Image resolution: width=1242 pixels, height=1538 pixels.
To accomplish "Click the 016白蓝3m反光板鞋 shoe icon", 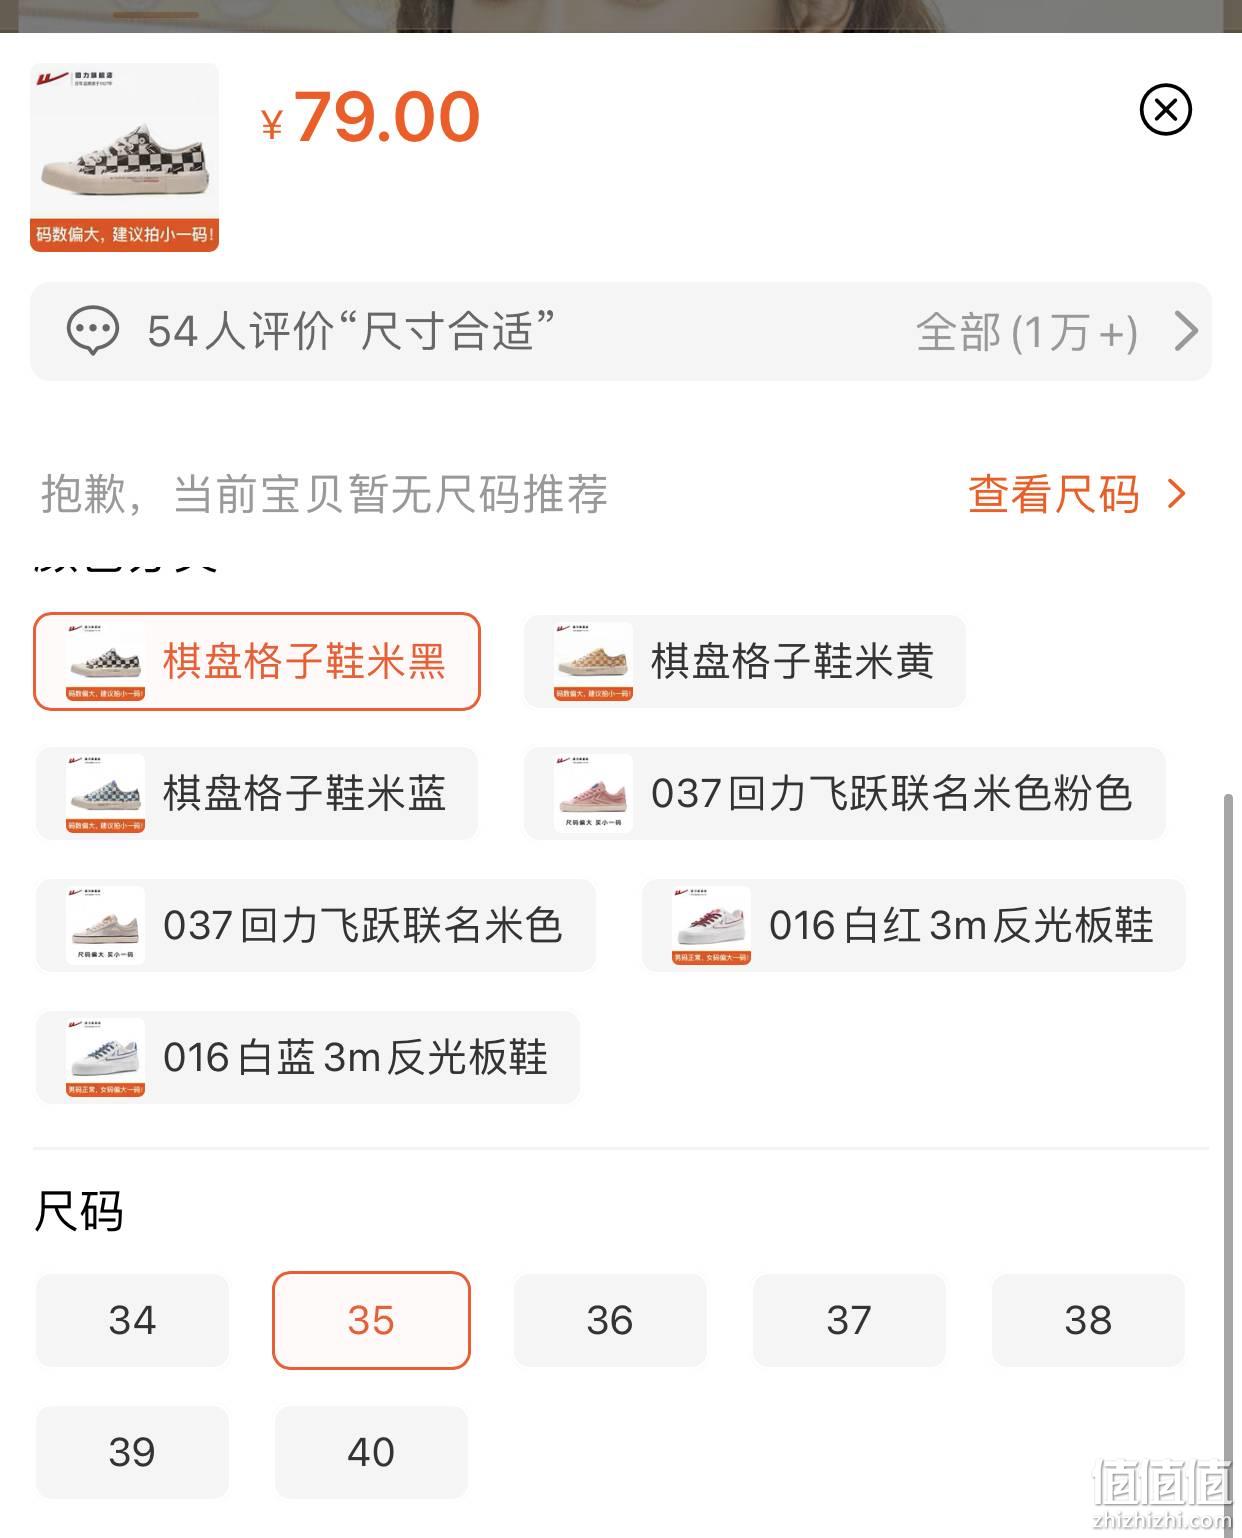I will point(106,1057).
